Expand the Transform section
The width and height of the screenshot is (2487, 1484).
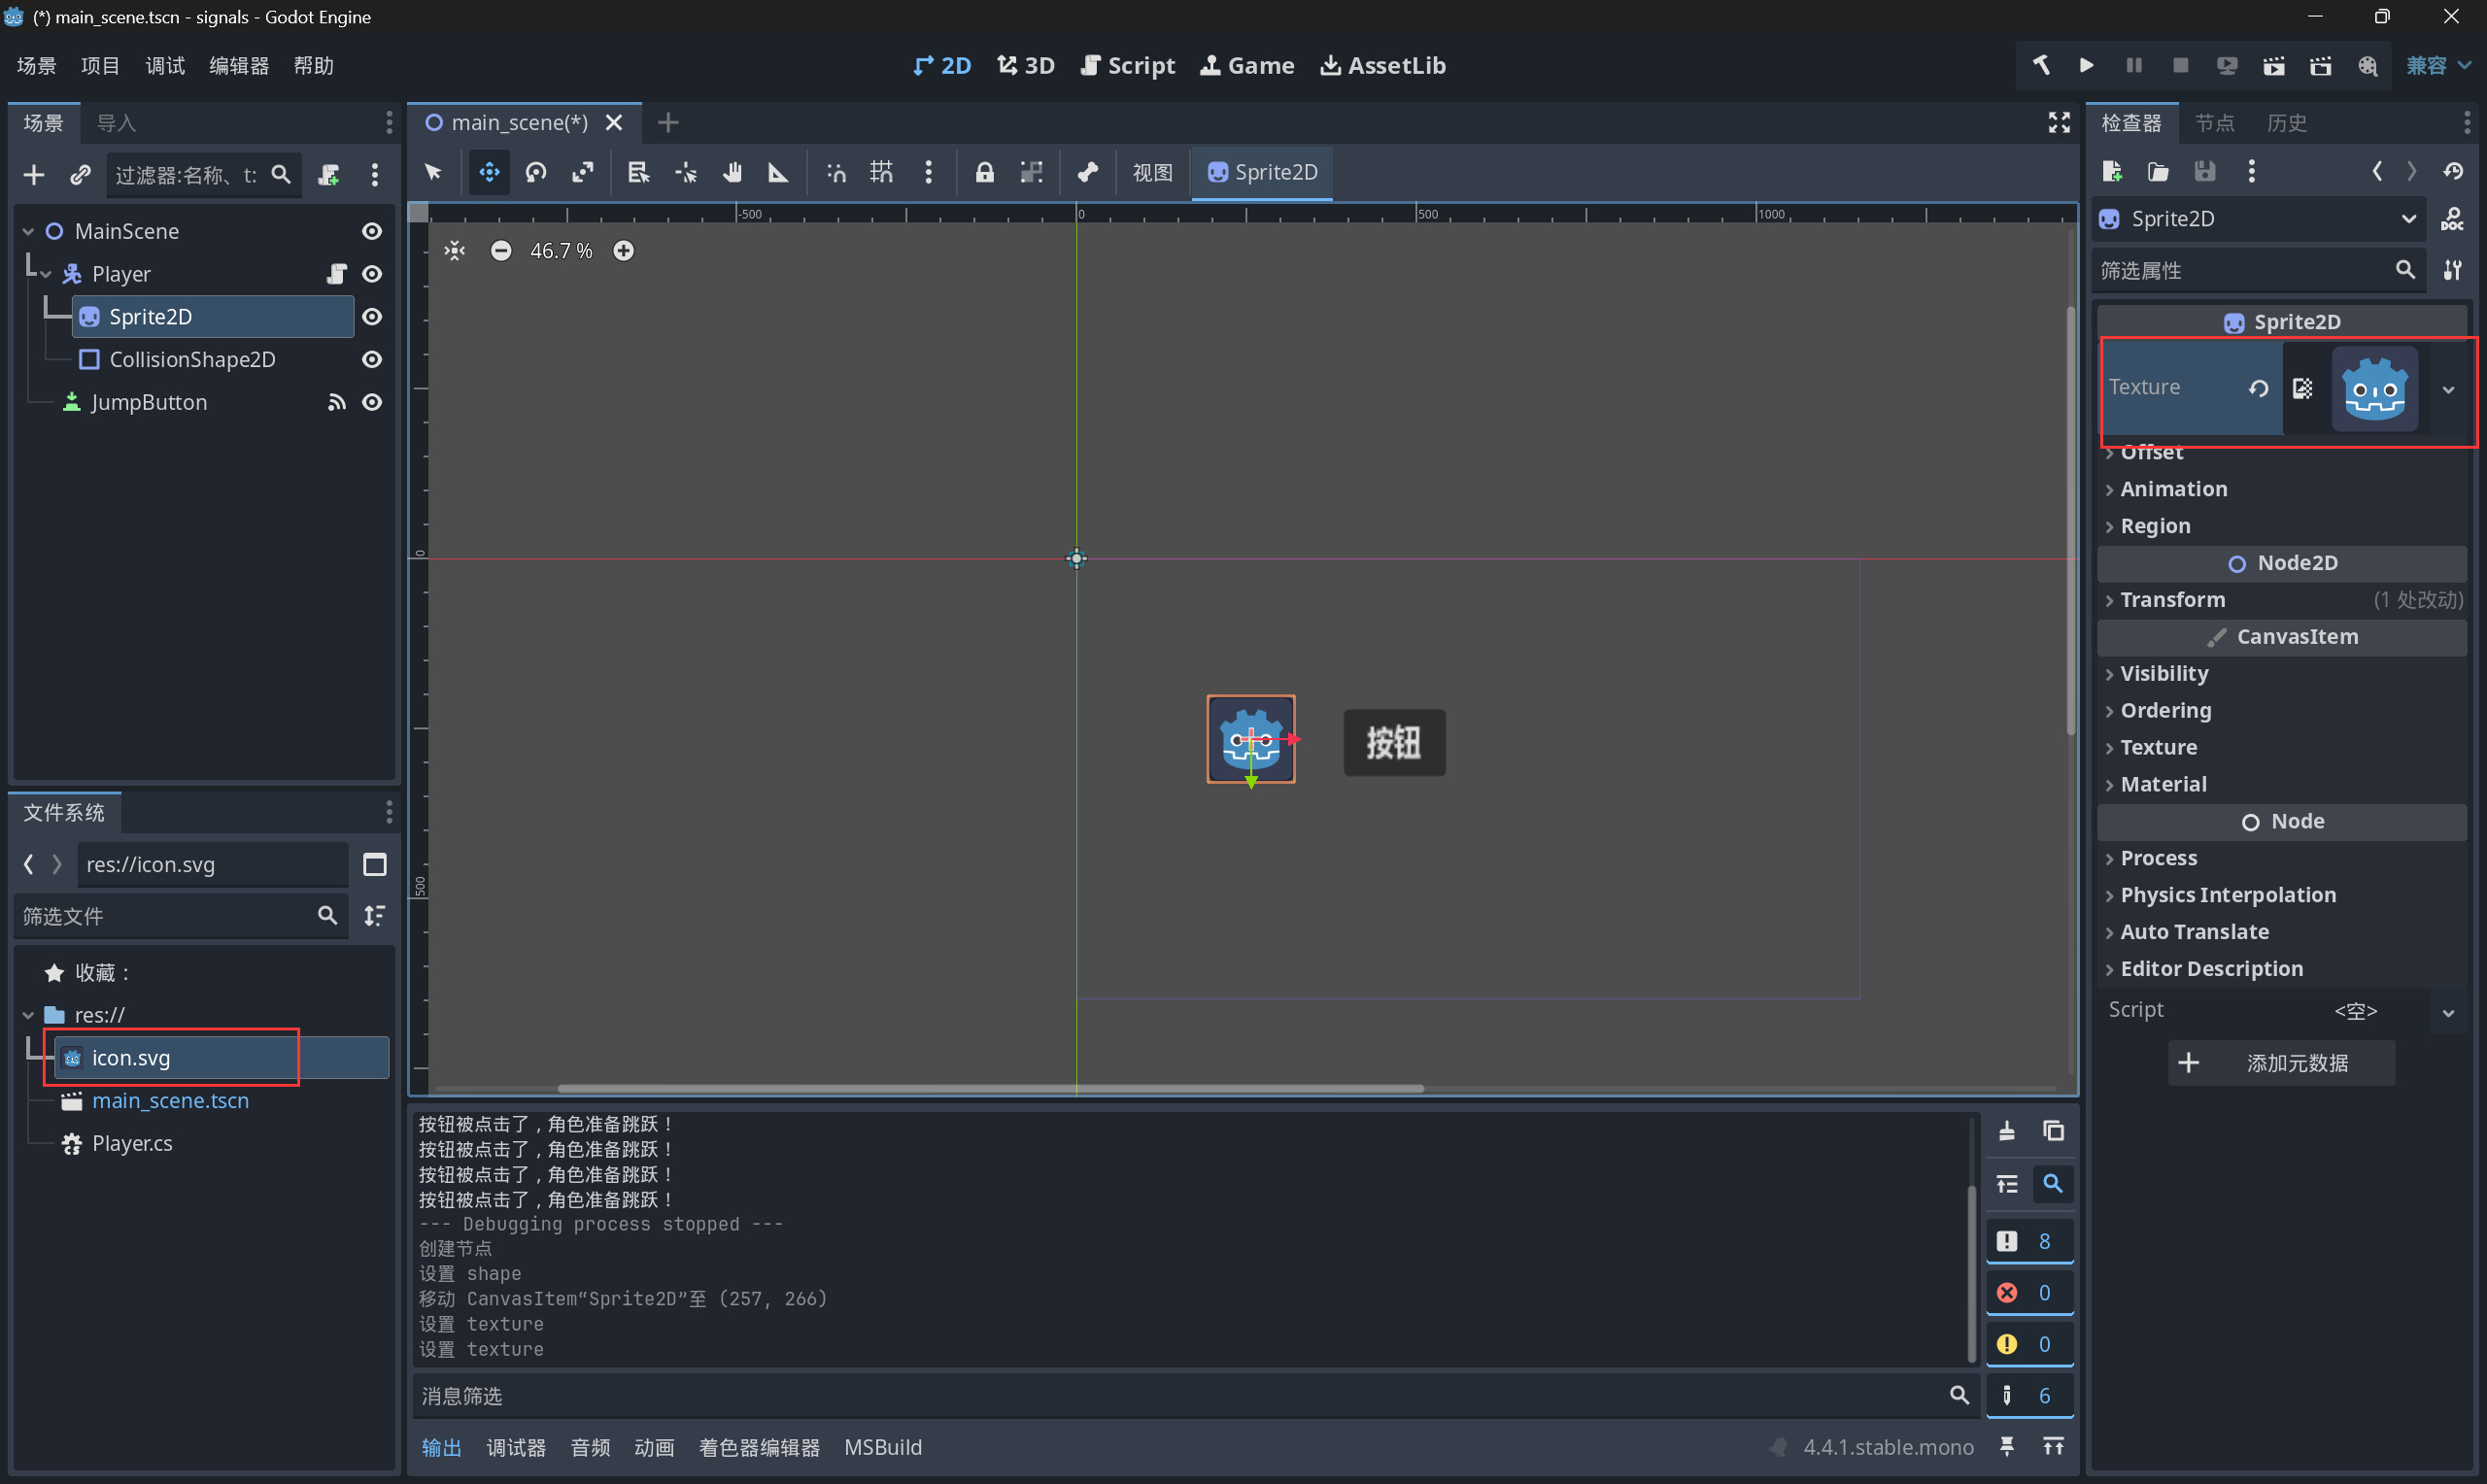(2282, 601)
